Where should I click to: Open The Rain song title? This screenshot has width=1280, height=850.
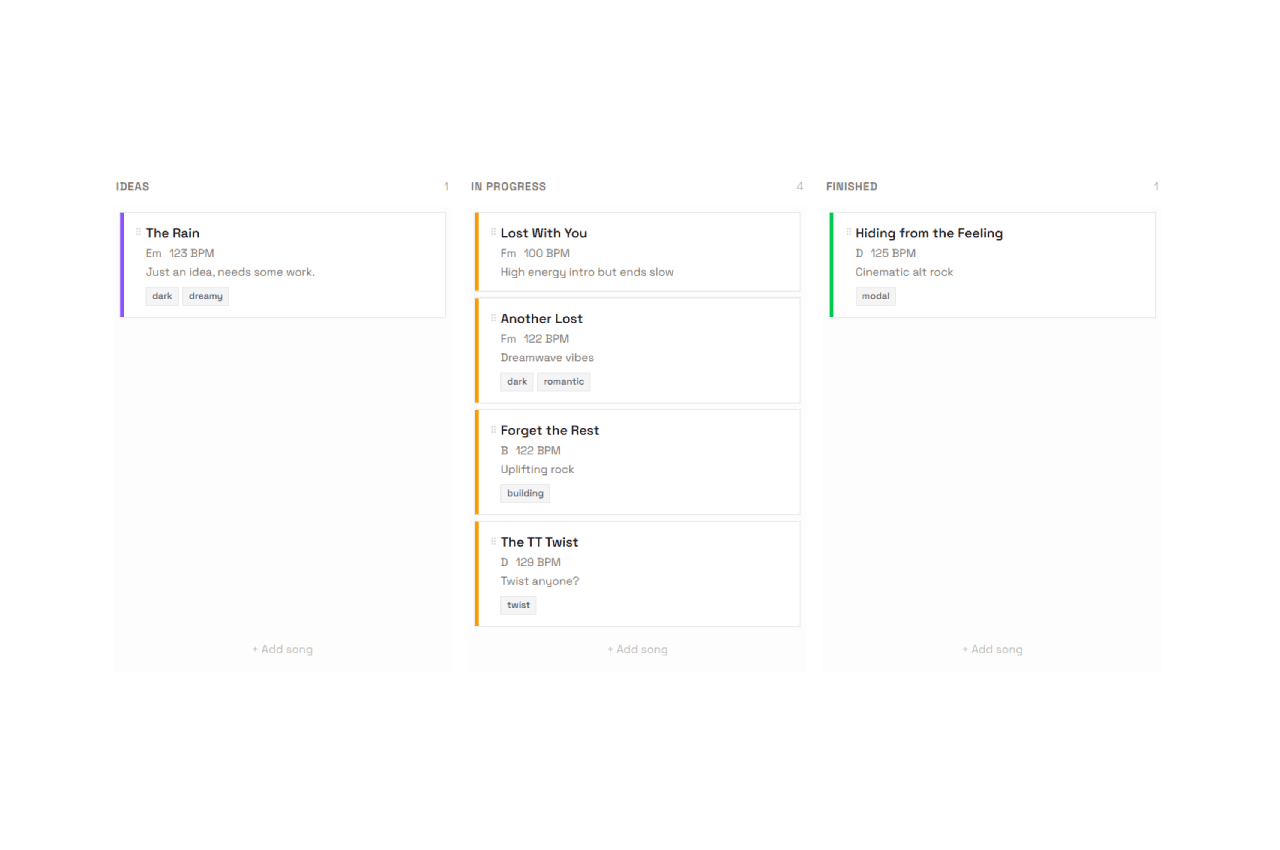tap(173, 233)
